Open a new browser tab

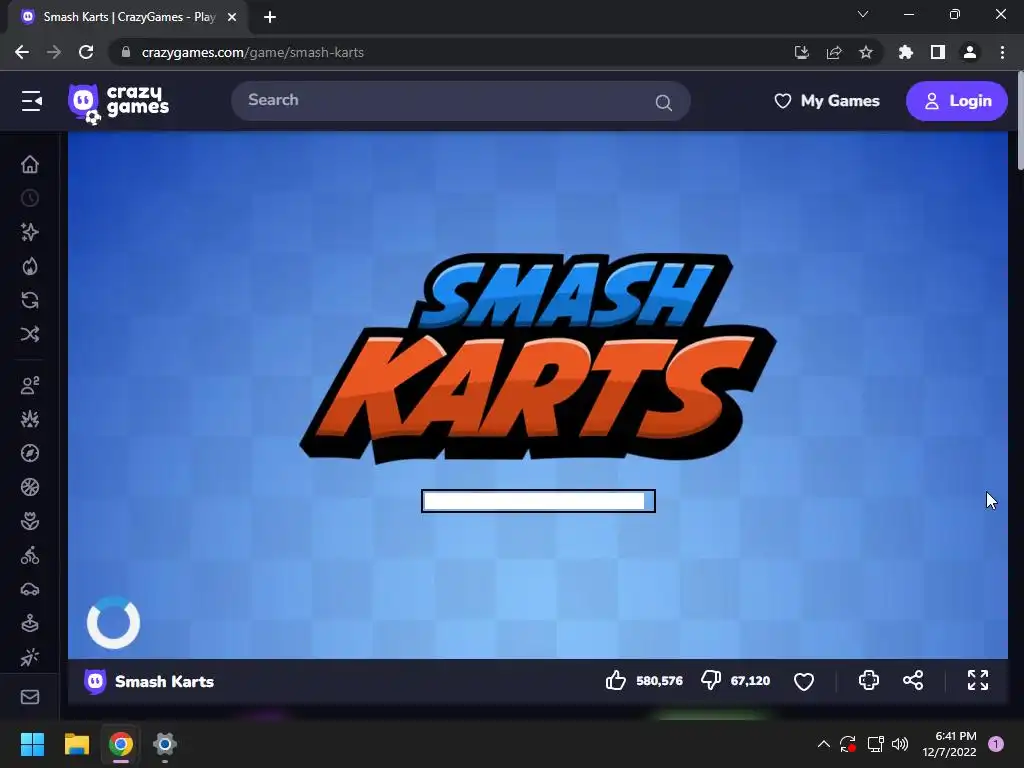(270, 17)
